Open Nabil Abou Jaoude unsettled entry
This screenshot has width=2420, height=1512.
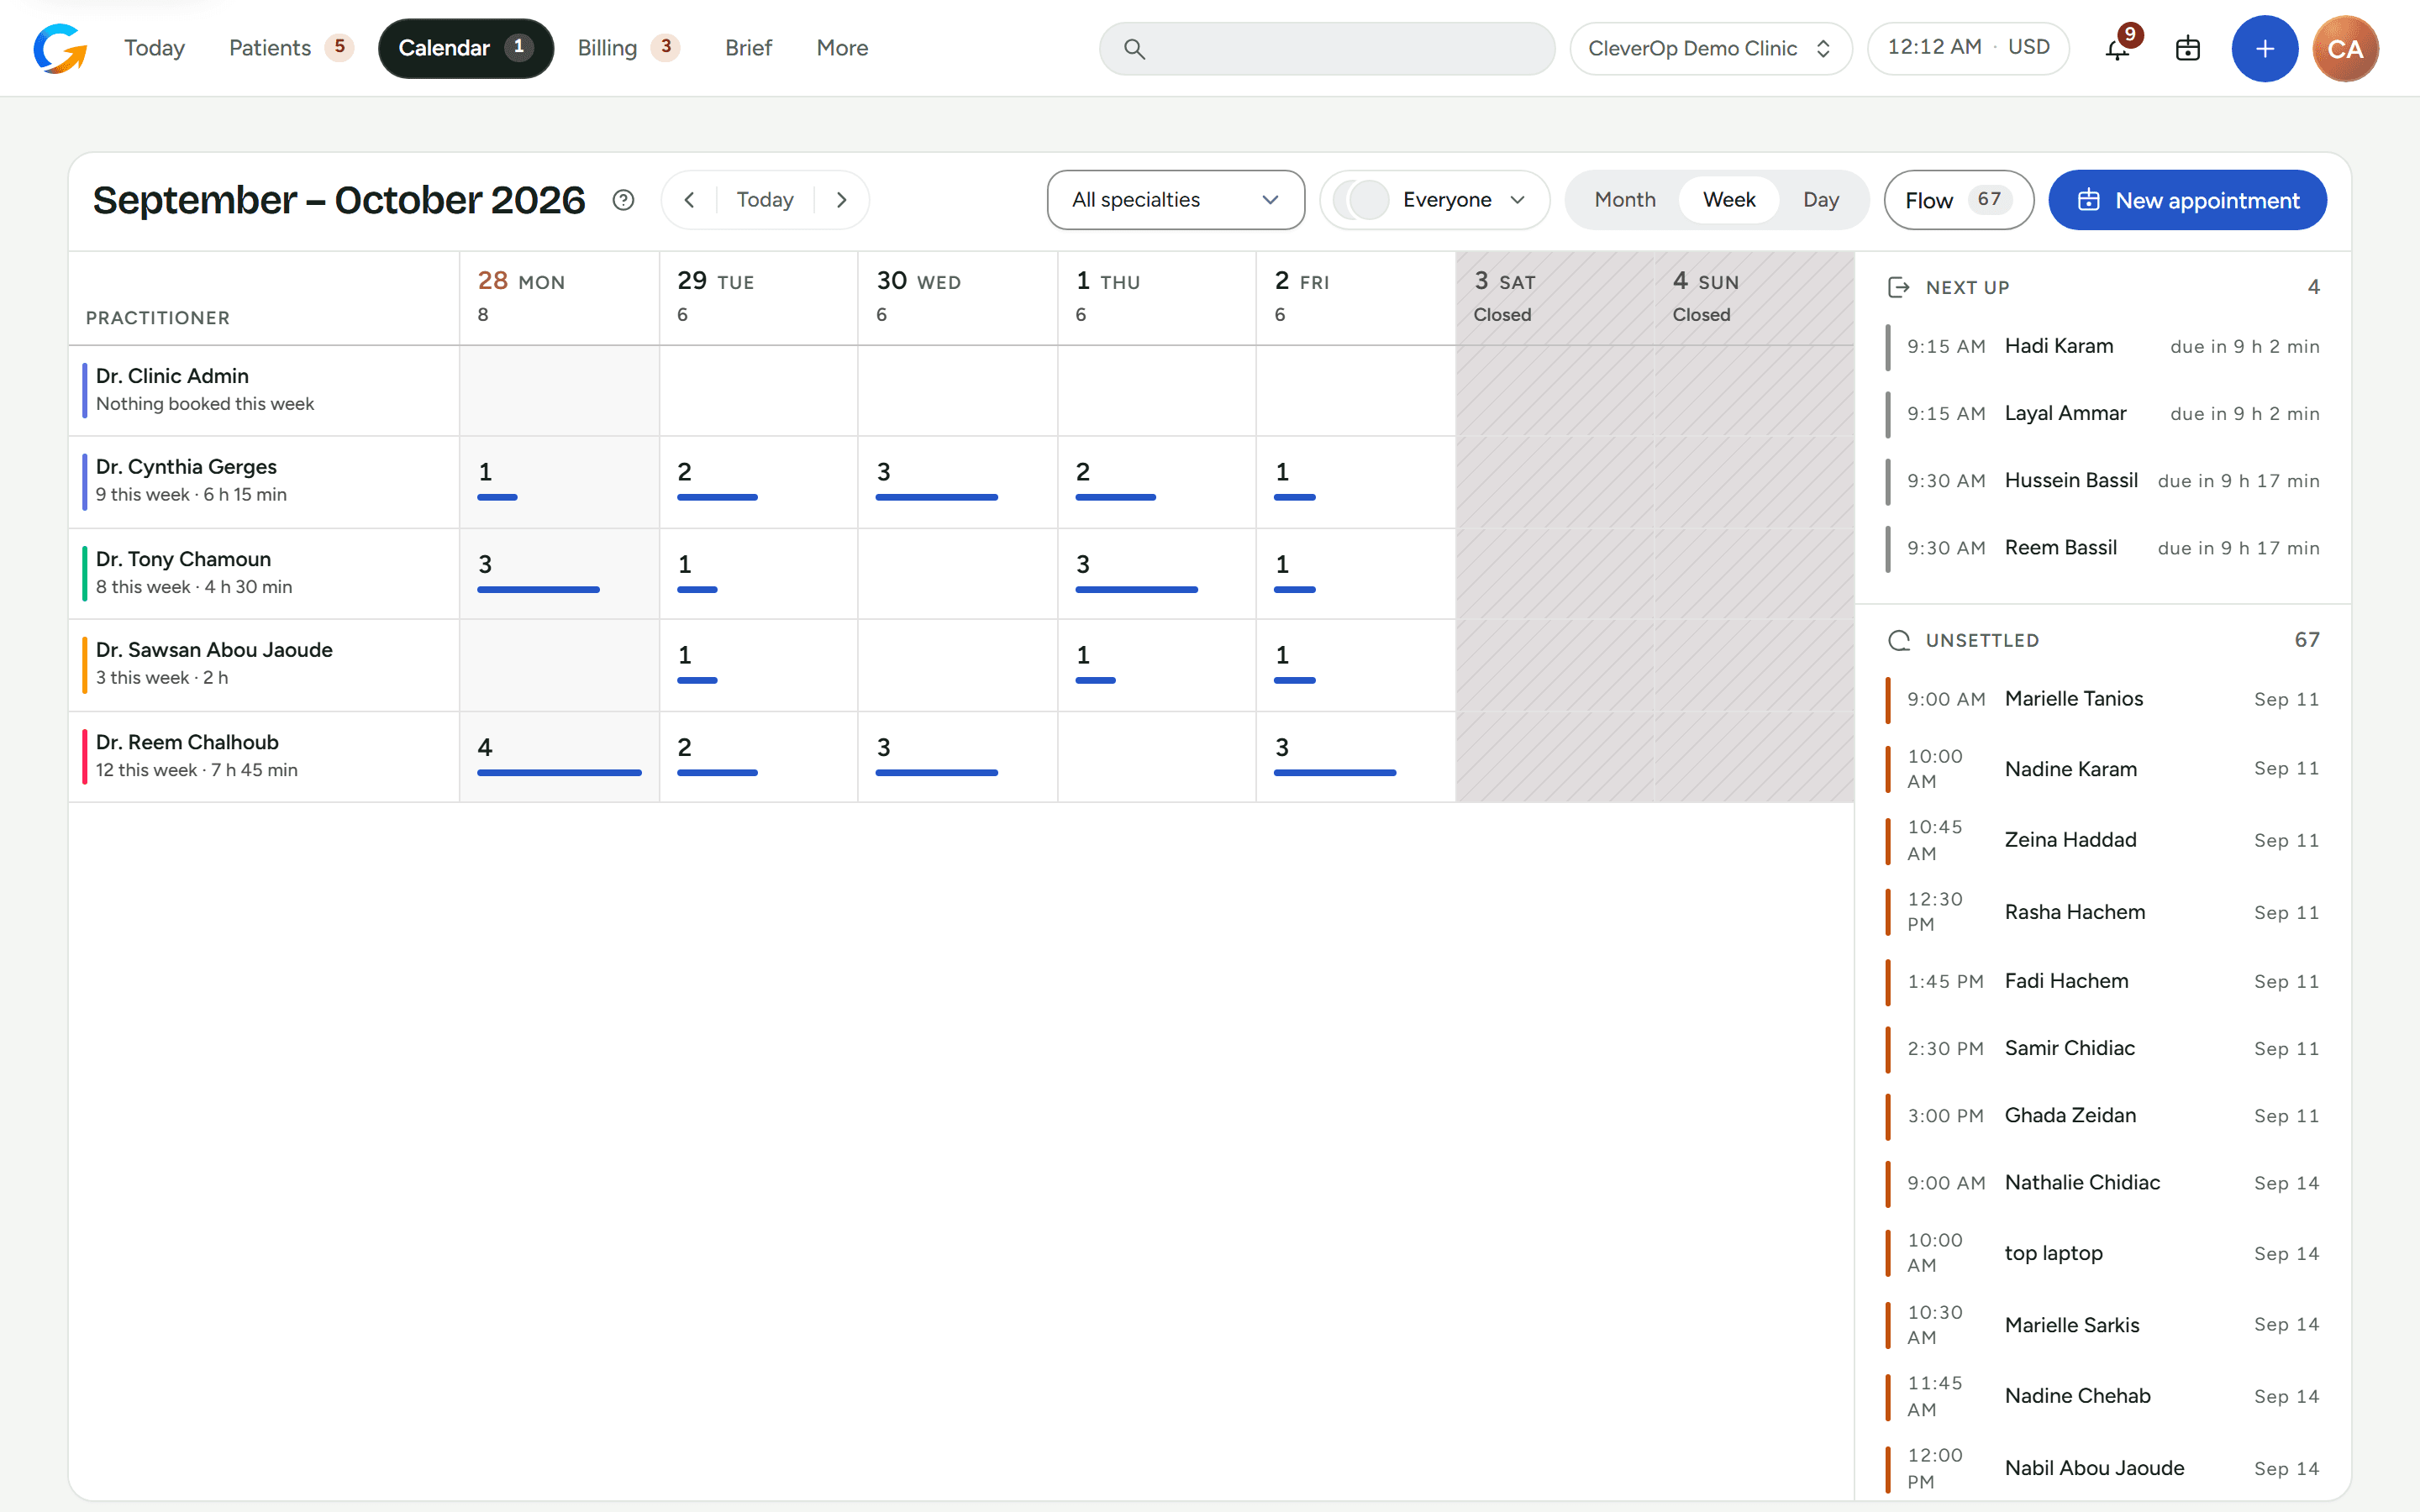click(x=2103, y=1468)
